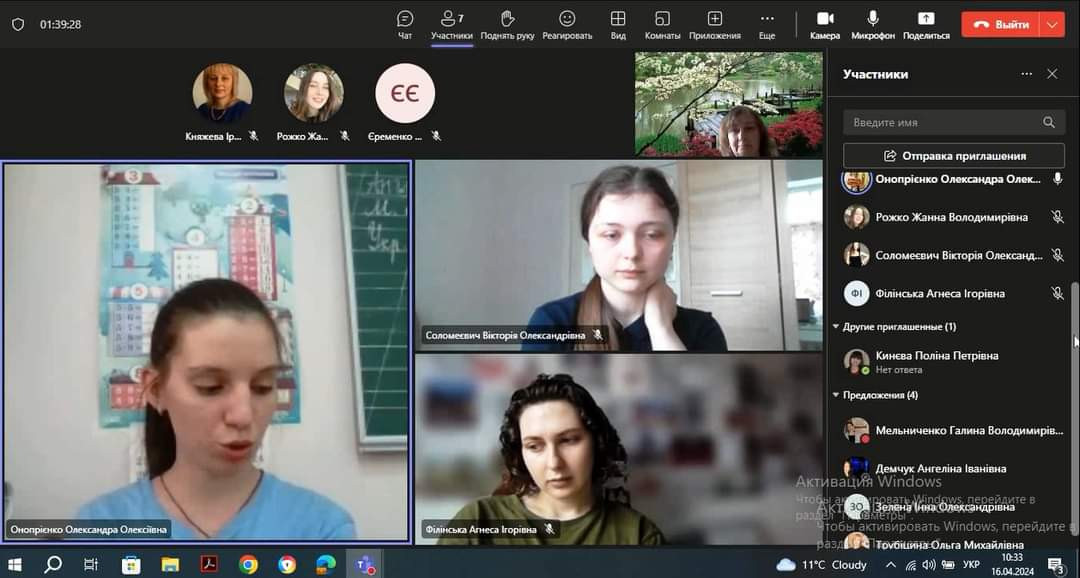Open Microsoft Edge from taskbar

326,565
